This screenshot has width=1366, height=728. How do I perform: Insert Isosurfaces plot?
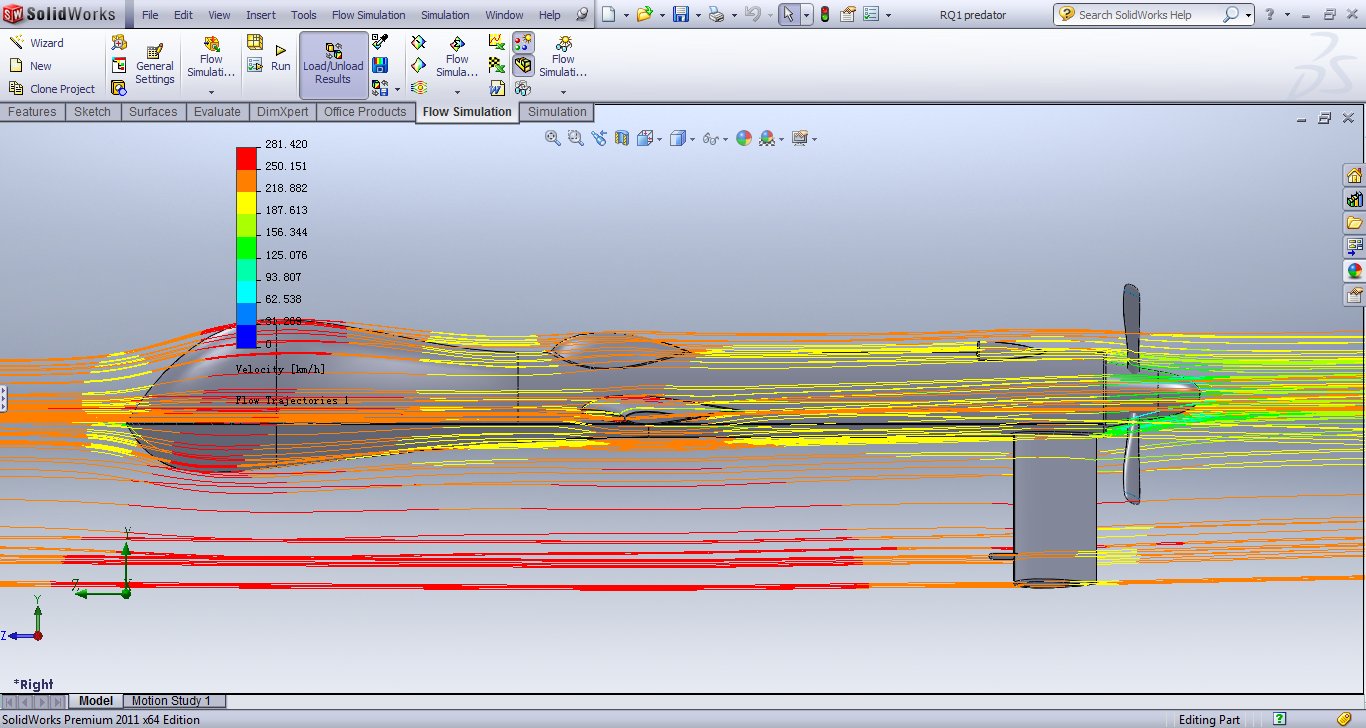point(419,88)
